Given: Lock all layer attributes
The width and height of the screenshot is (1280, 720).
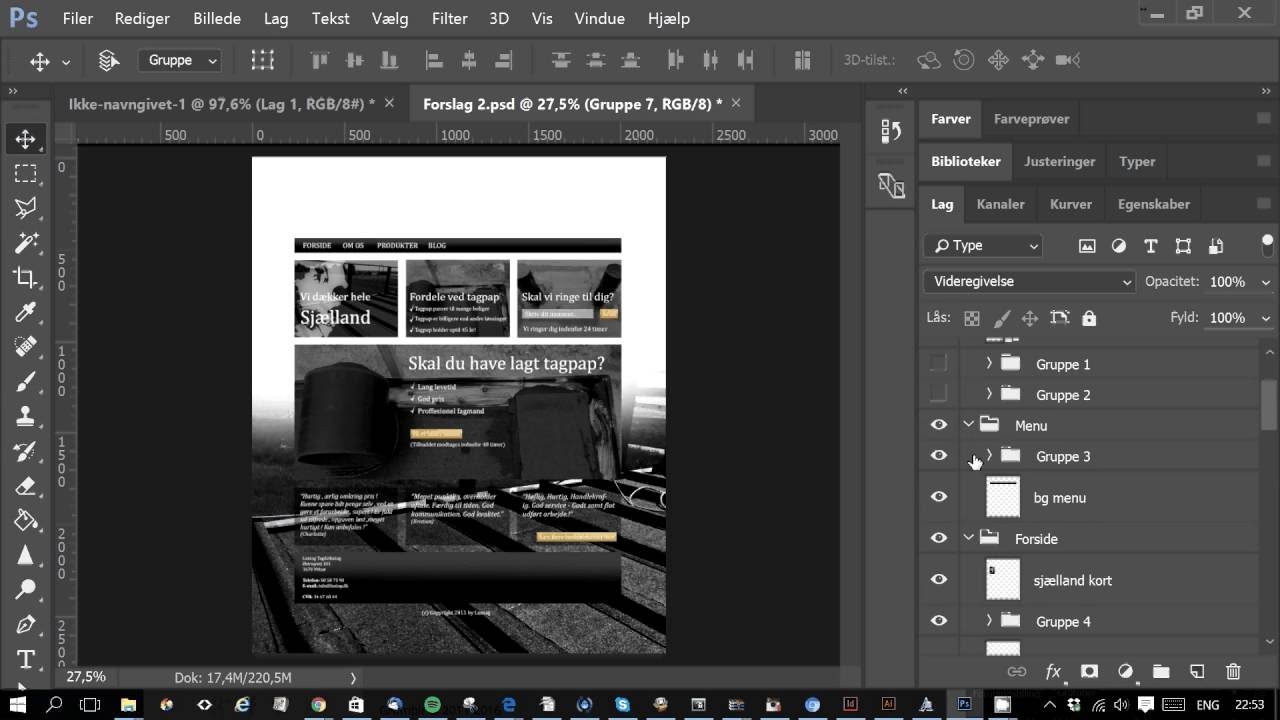Looking at the screenshot, I should [x=1089, y=318].
